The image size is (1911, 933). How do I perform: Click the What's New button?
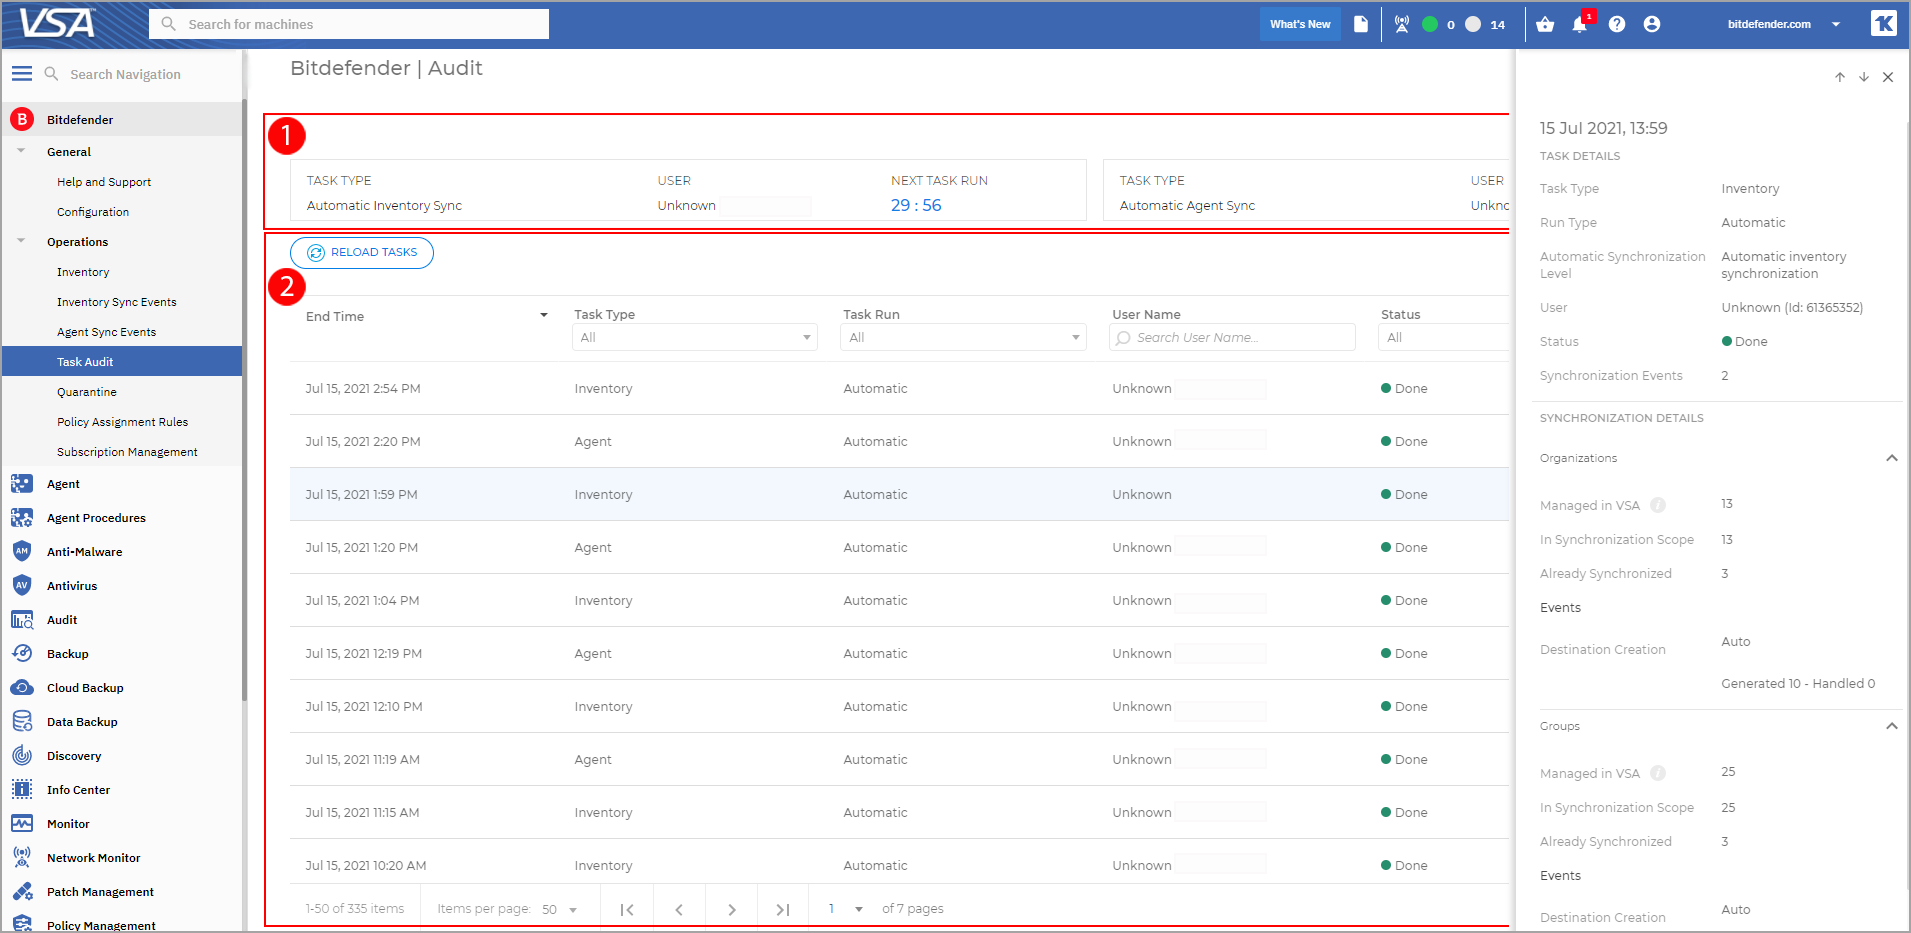point(1300,25)
